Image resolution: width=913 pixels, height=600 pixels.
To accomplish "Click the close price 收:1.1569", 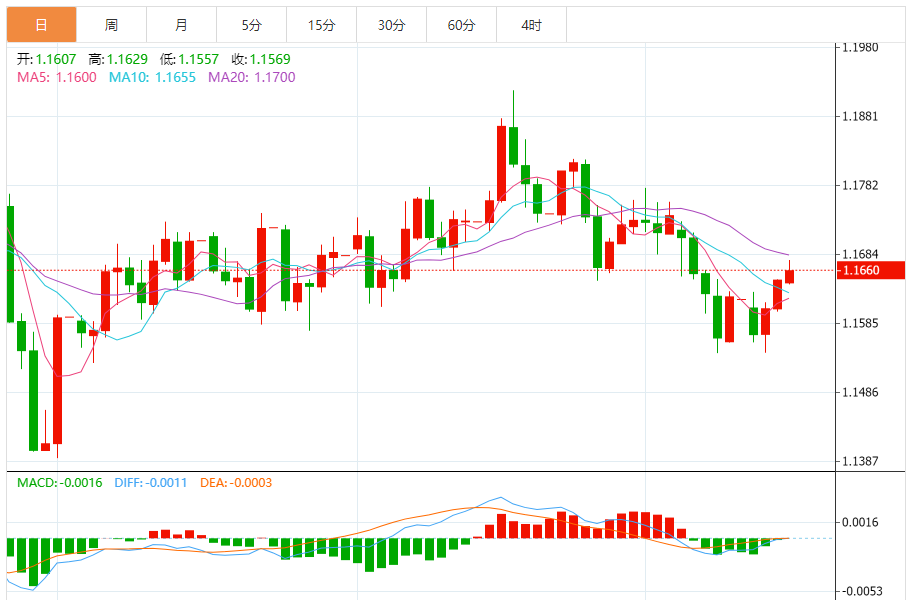I will click(261, 59).
